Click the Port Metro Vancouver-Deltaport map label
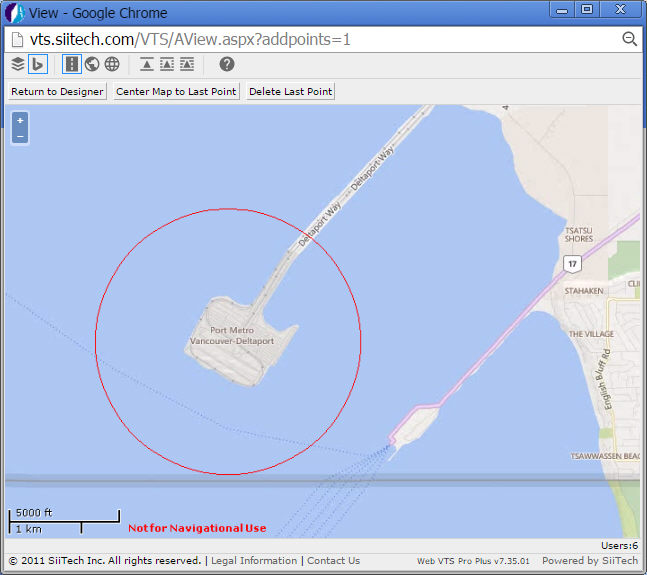The image size is (647, 575). (x=231, y=336)
